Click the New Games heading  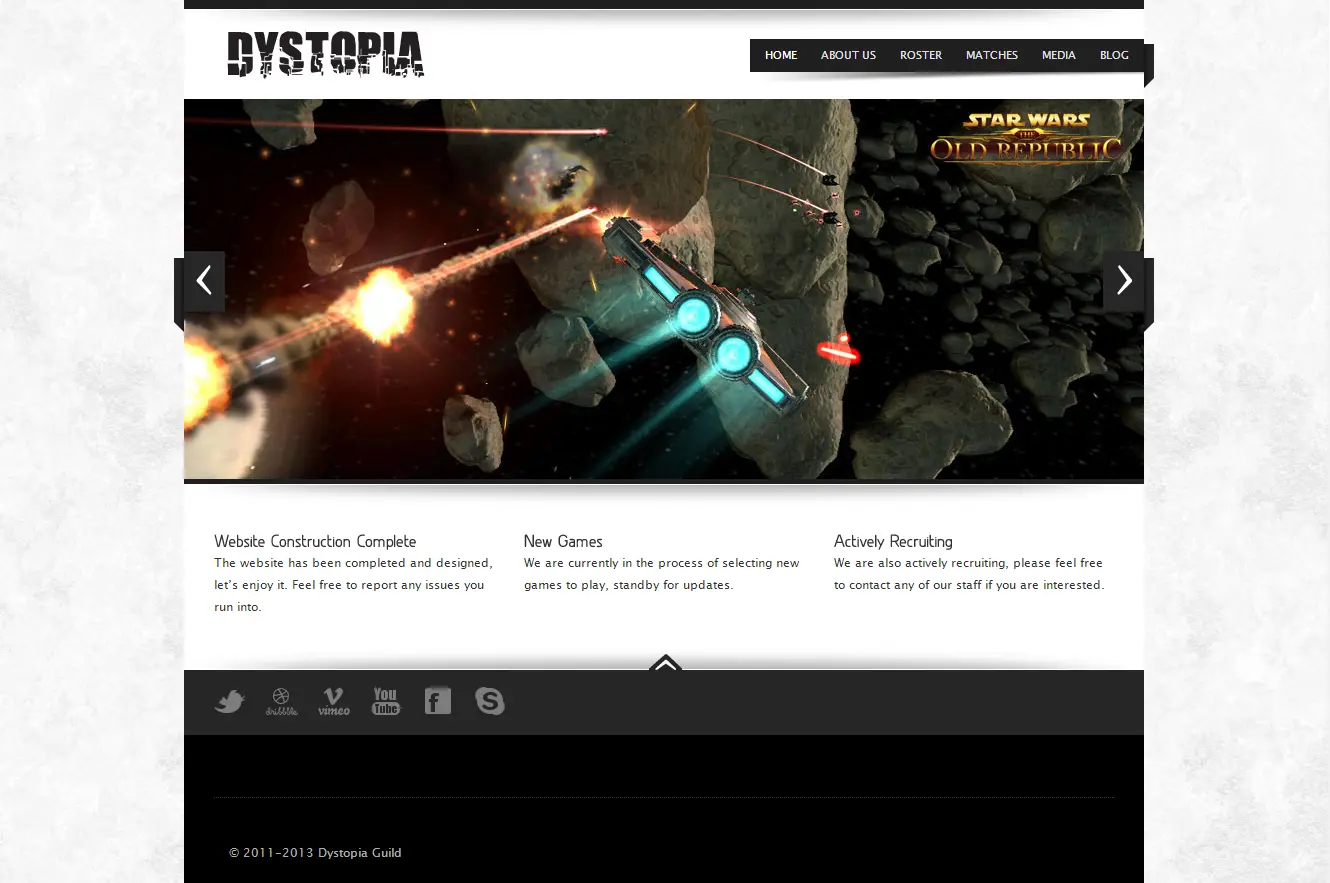[563, 541]
